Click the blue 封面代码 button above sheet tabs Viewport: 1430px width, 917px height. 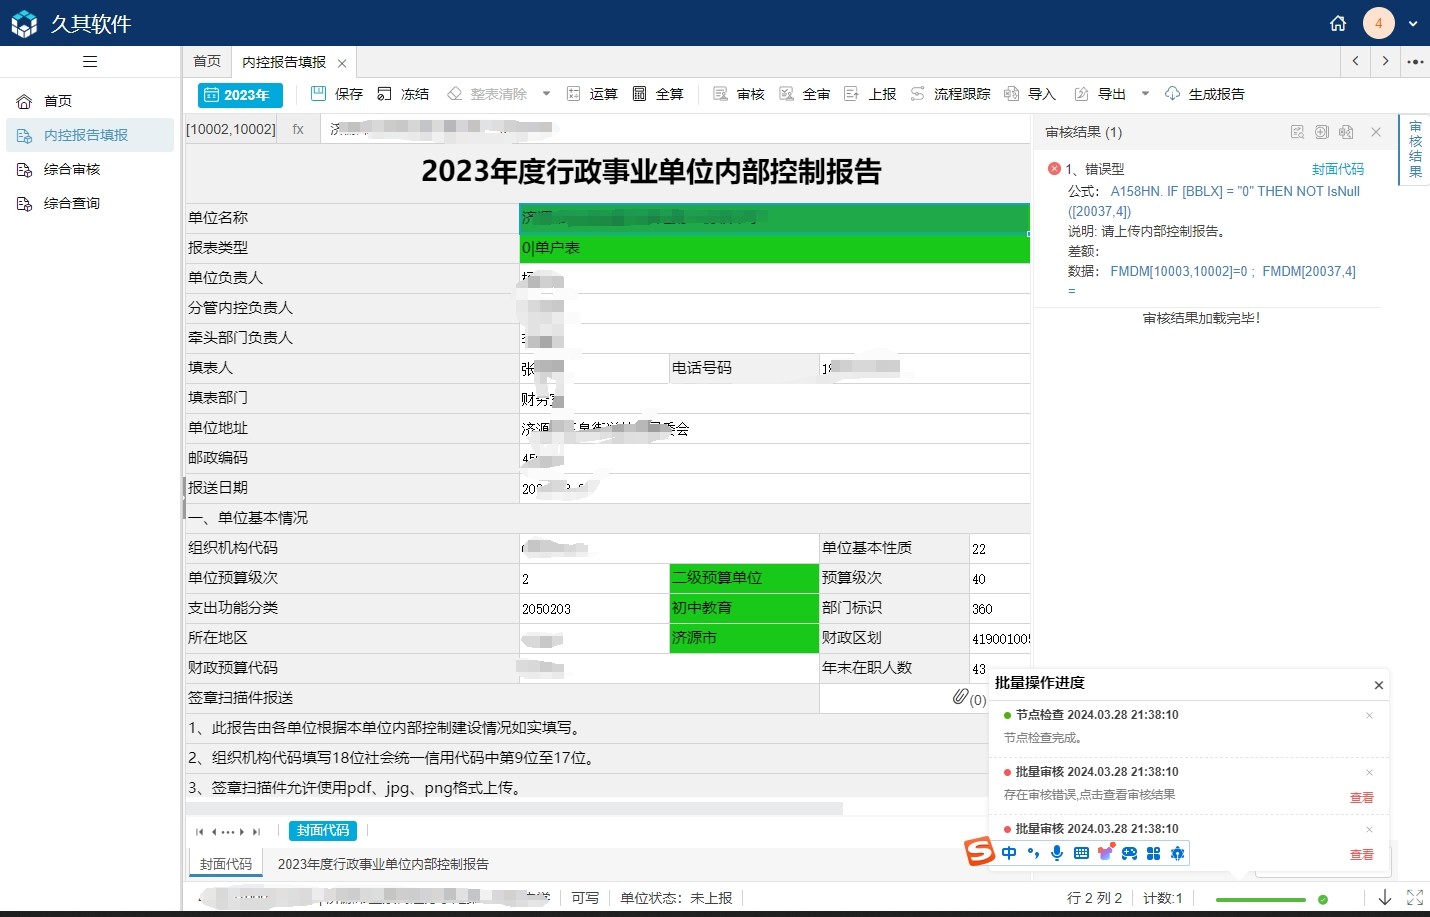(x=323, y=831)
